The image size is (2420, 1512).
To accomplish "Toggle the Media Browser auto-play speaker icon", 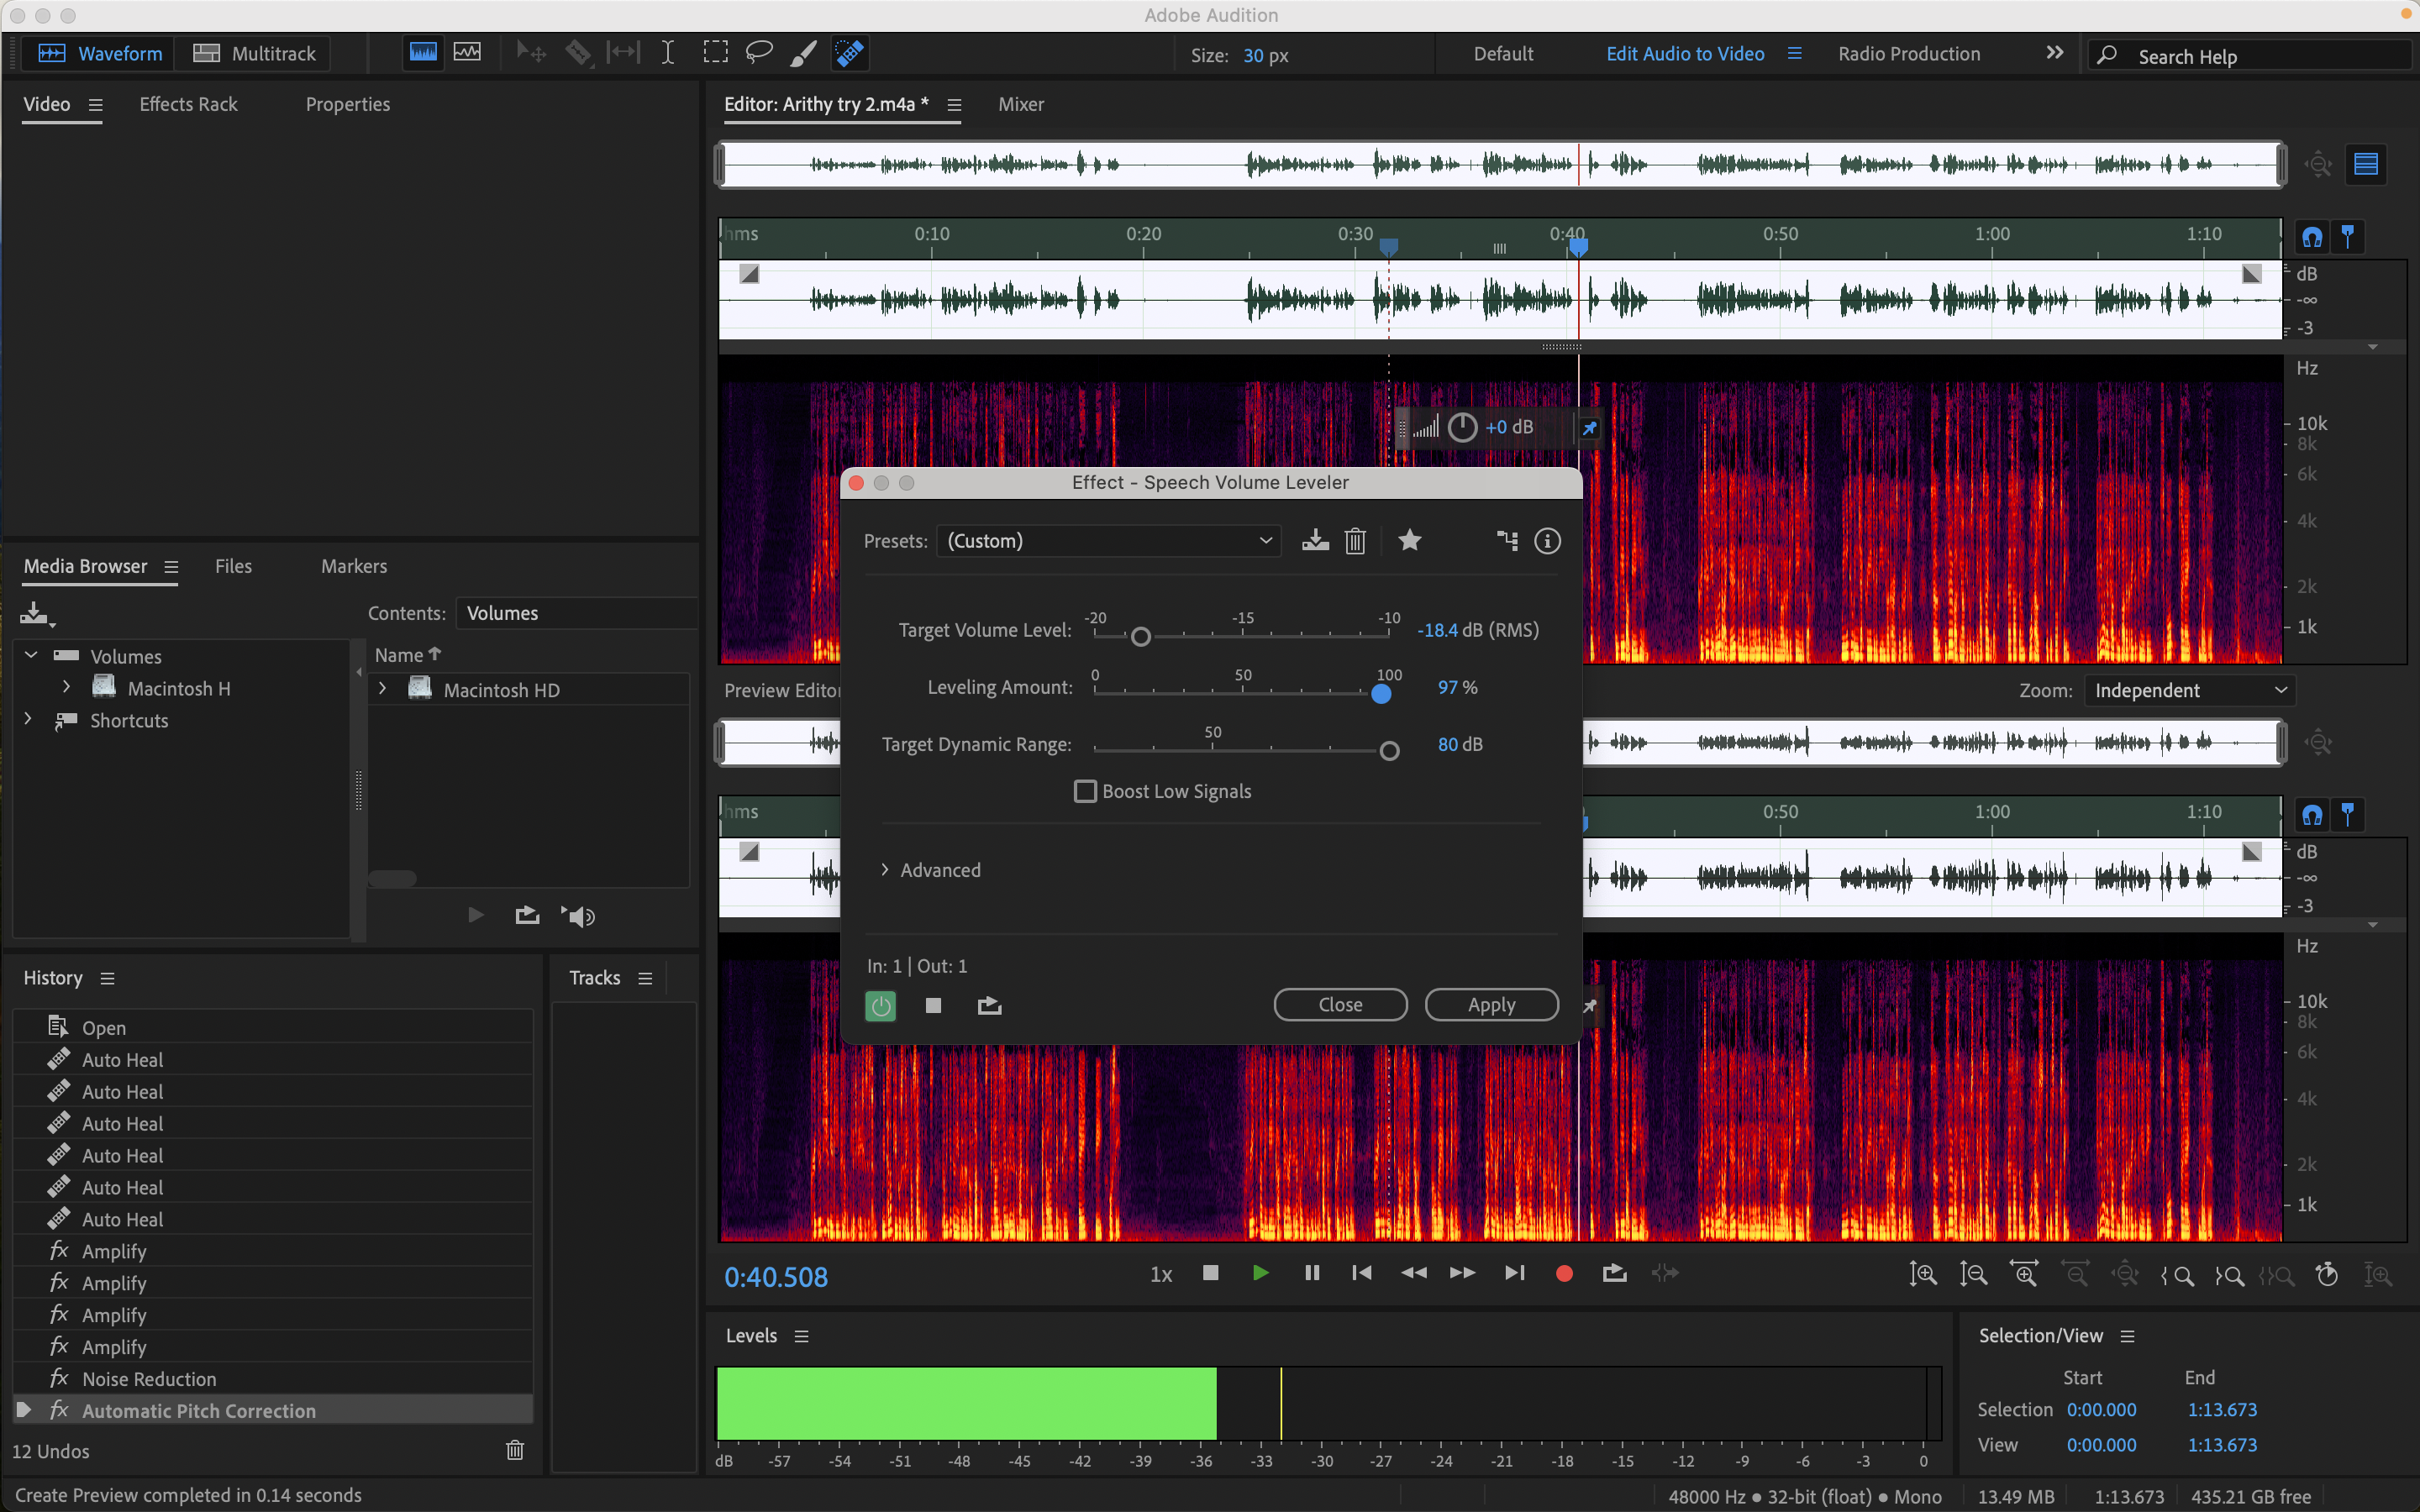I will coord(578,916).
